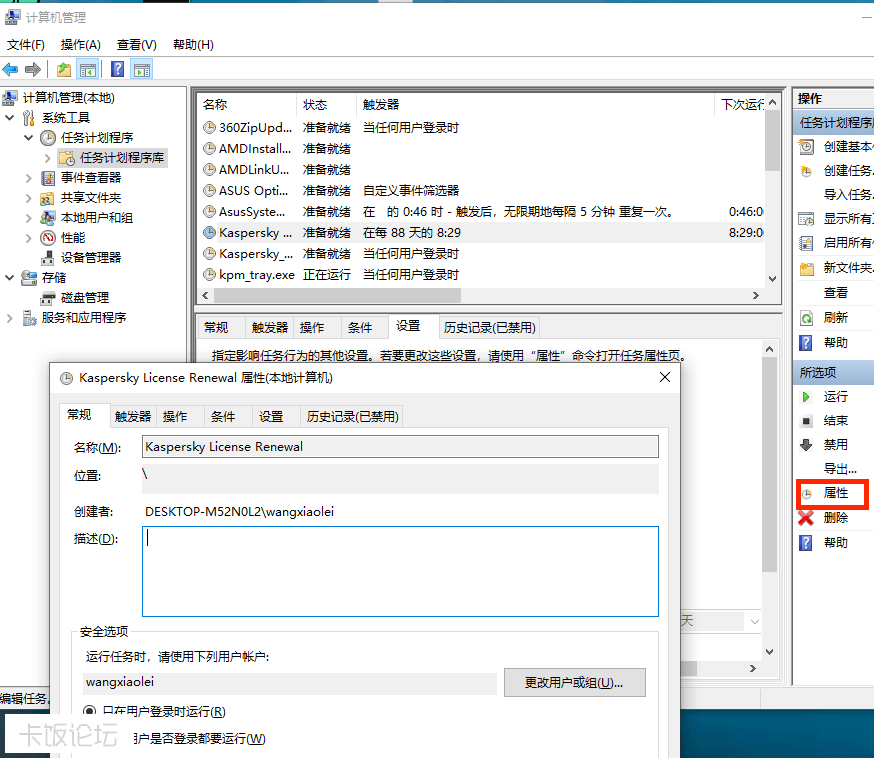Switch to the 触发器 tab in properties dialog

131,416
